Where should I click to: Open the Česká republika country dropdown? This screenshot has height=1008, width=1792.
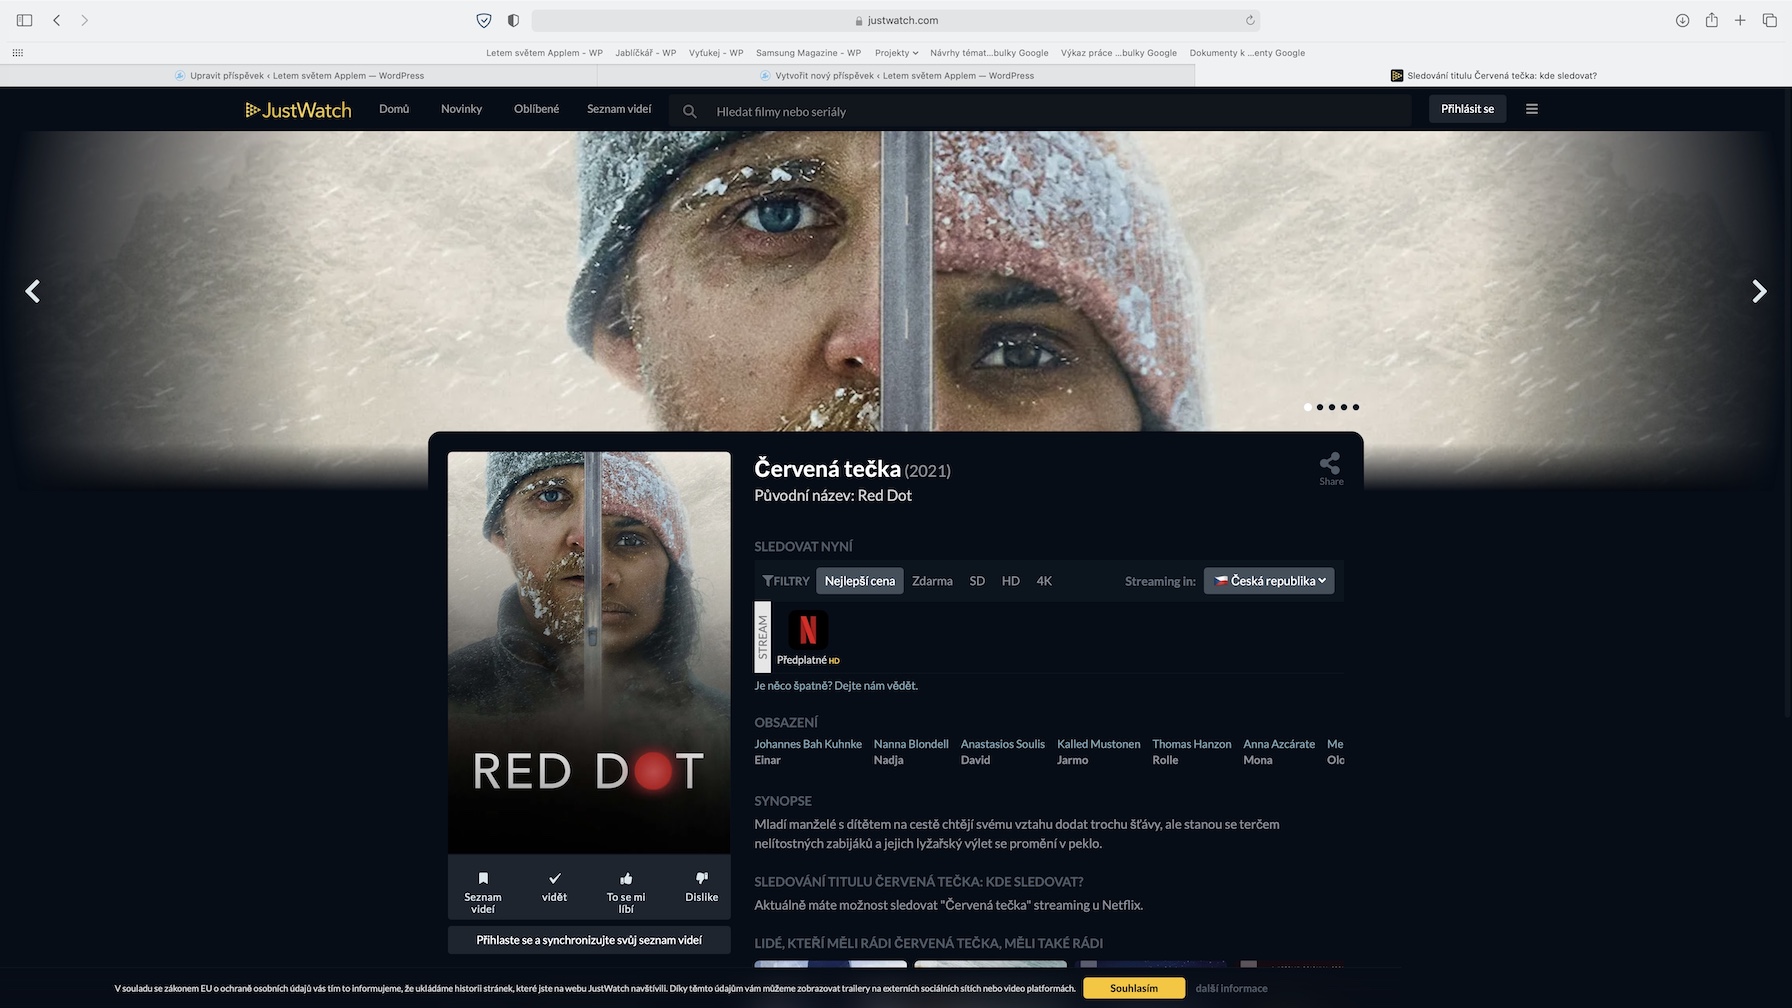(1269, 581)
